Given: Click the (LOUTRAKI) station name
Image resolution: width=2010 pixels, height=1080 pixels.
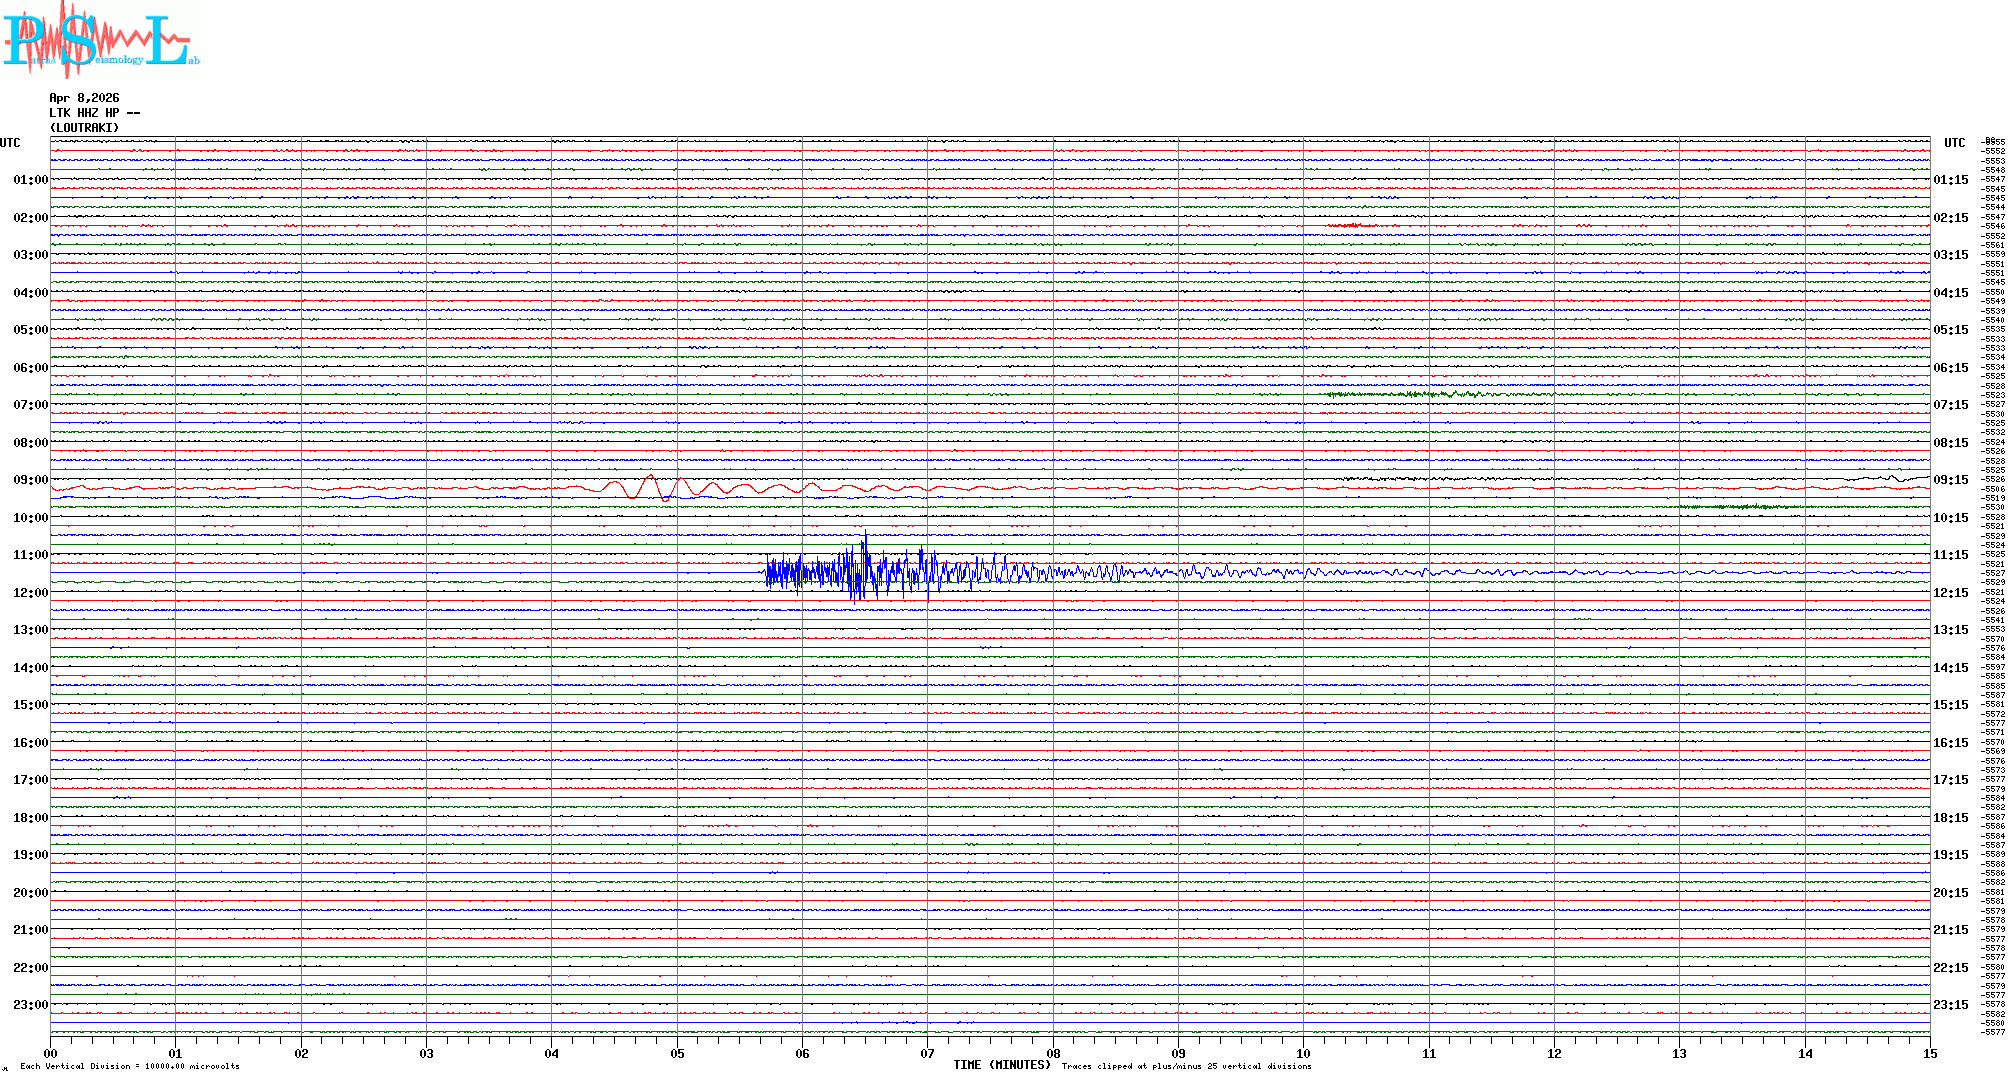Looking at the screenshot, I should coord(84,128).
